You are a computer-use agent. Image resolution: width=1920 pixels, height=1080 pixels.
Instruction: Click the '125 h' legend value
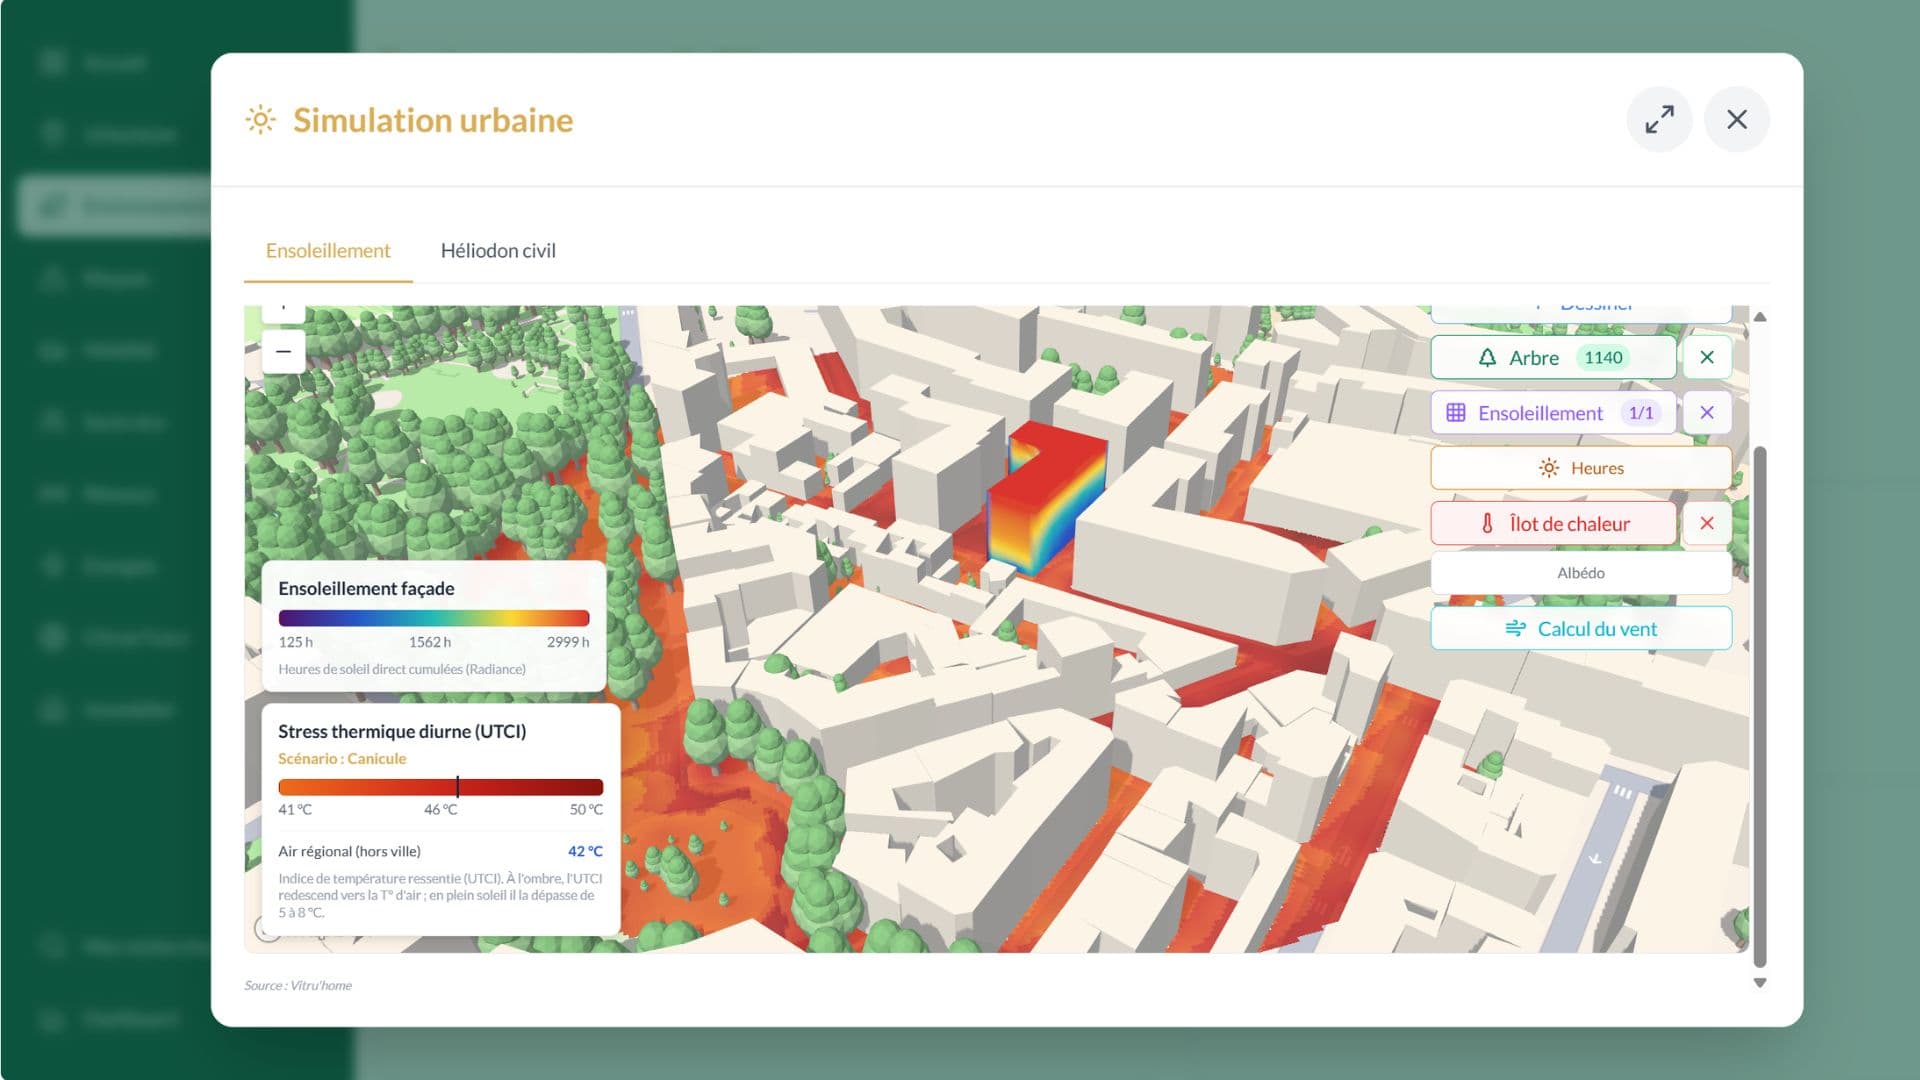tap(295, 642)
